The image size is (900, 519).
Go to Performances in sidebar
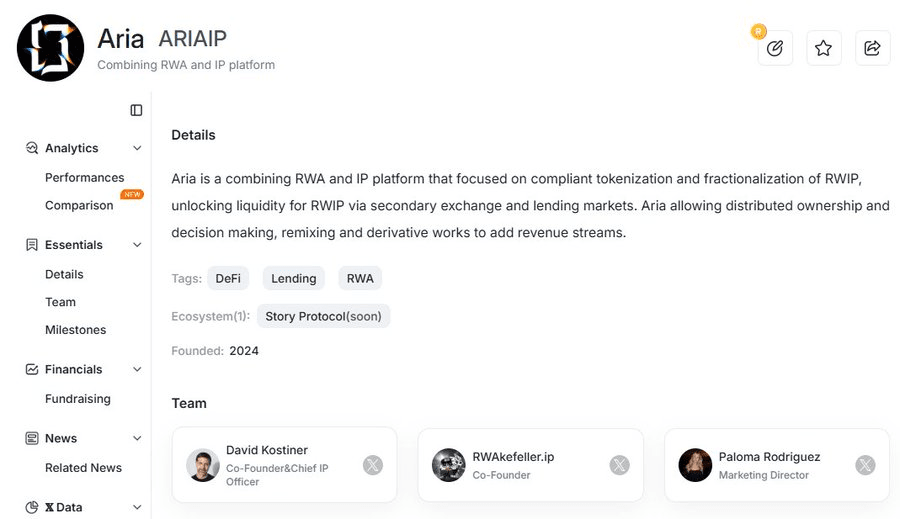(x=85, y=178)
